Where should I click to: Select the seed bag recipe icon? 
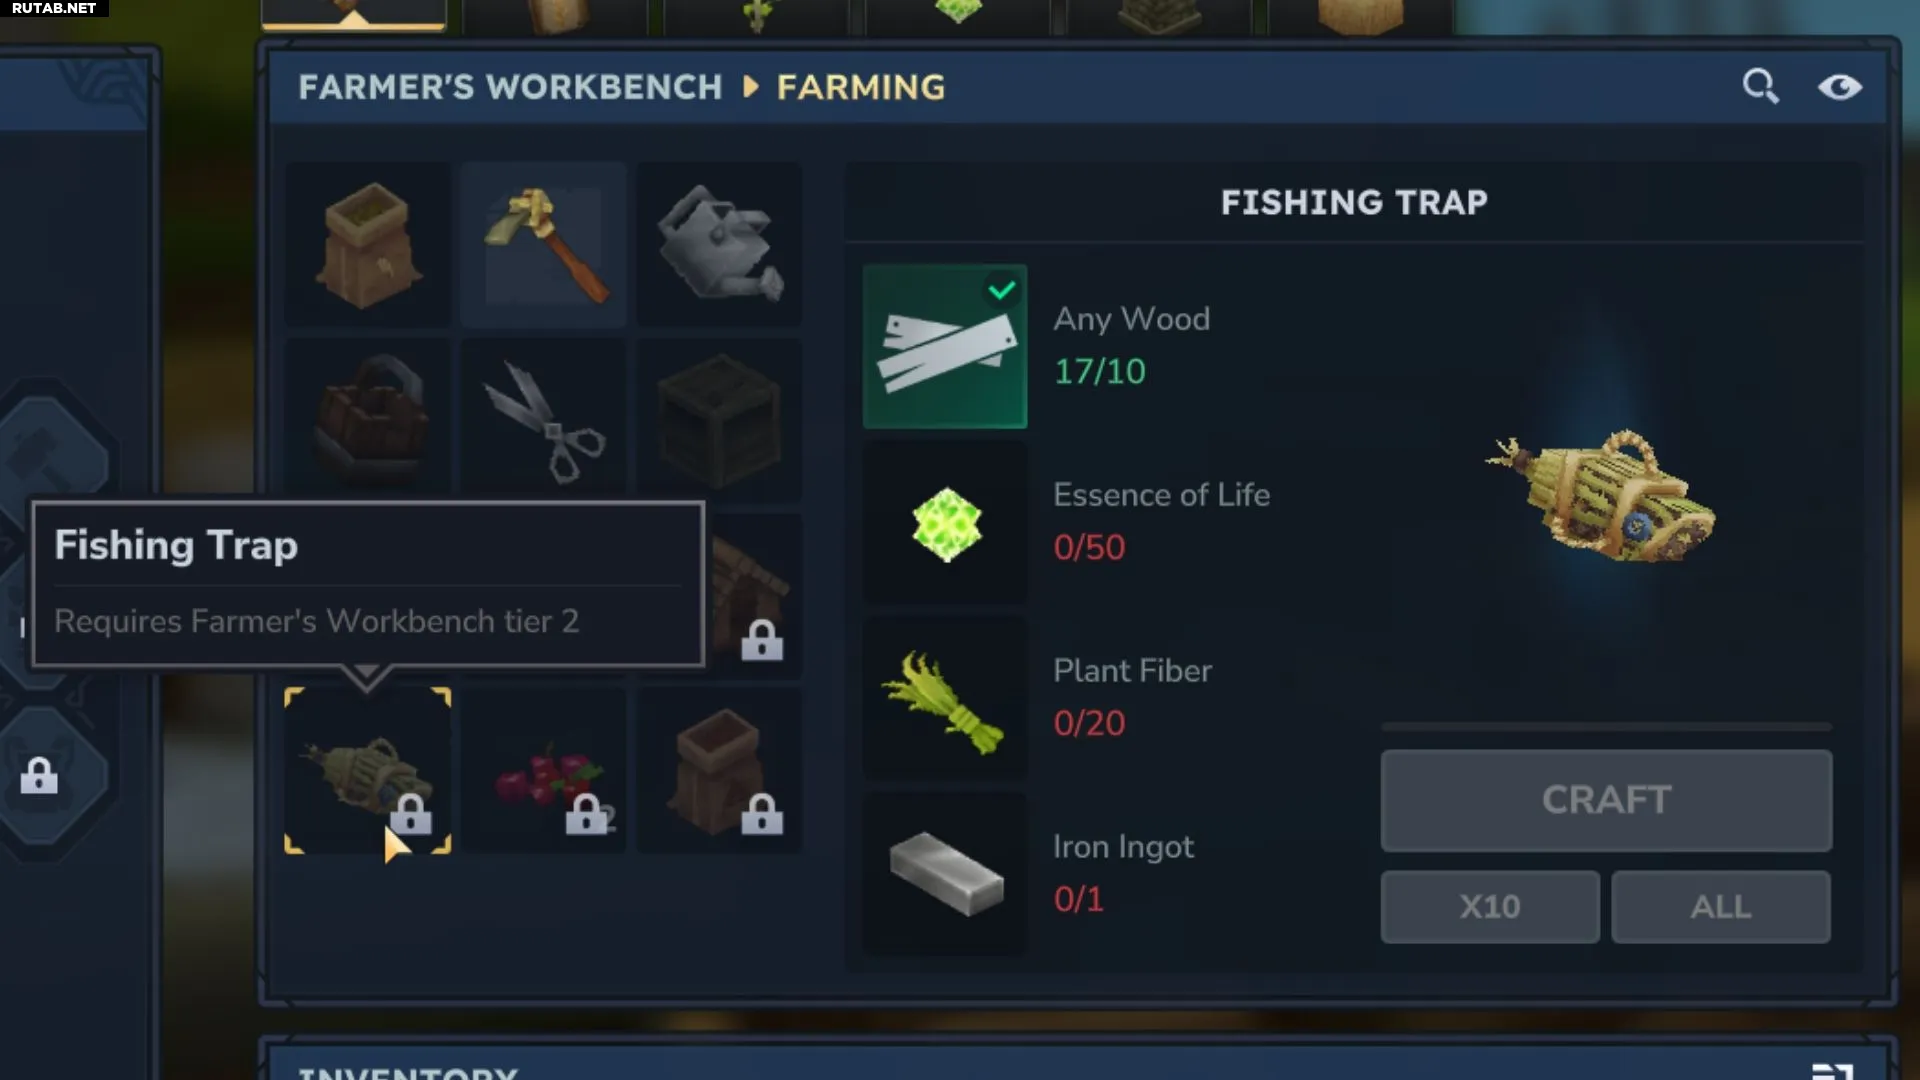point(367,245)
